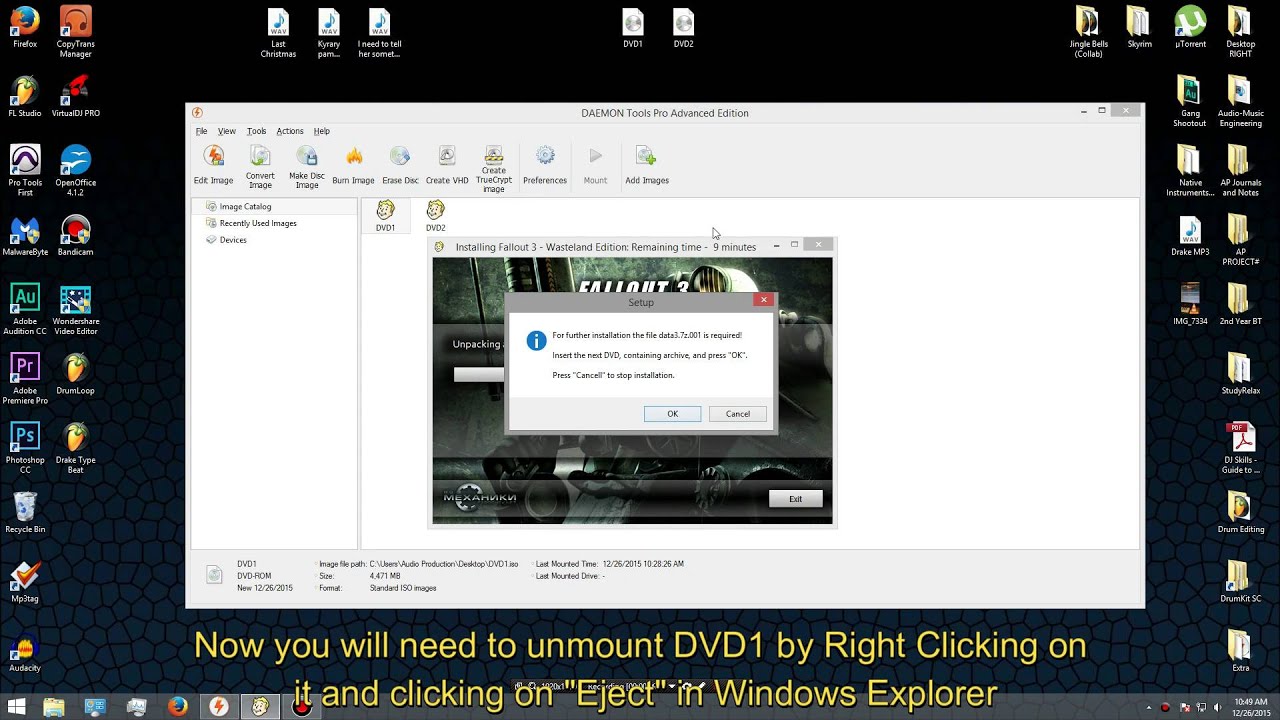
Task: Launch the Burn Image tool
Action: pyautogui.click(x=353, y=165)
